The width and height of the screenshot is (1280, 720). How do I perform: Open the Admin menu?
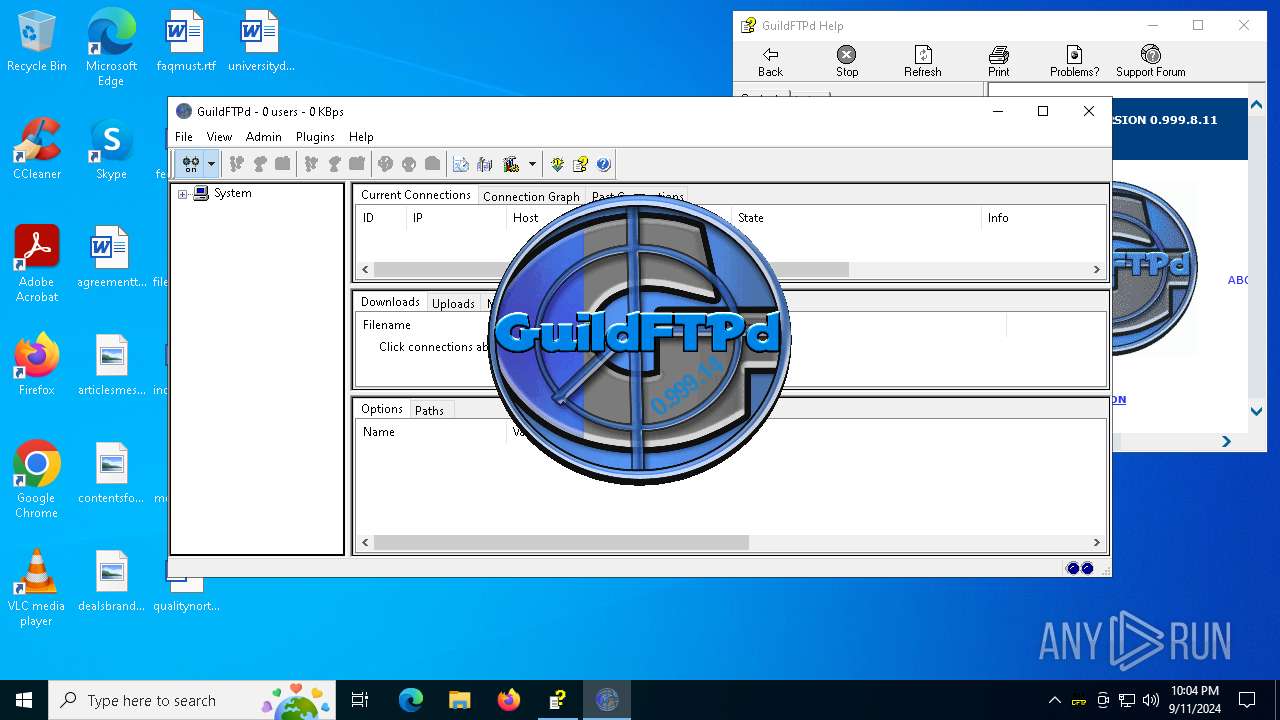(x=263, y=137)
